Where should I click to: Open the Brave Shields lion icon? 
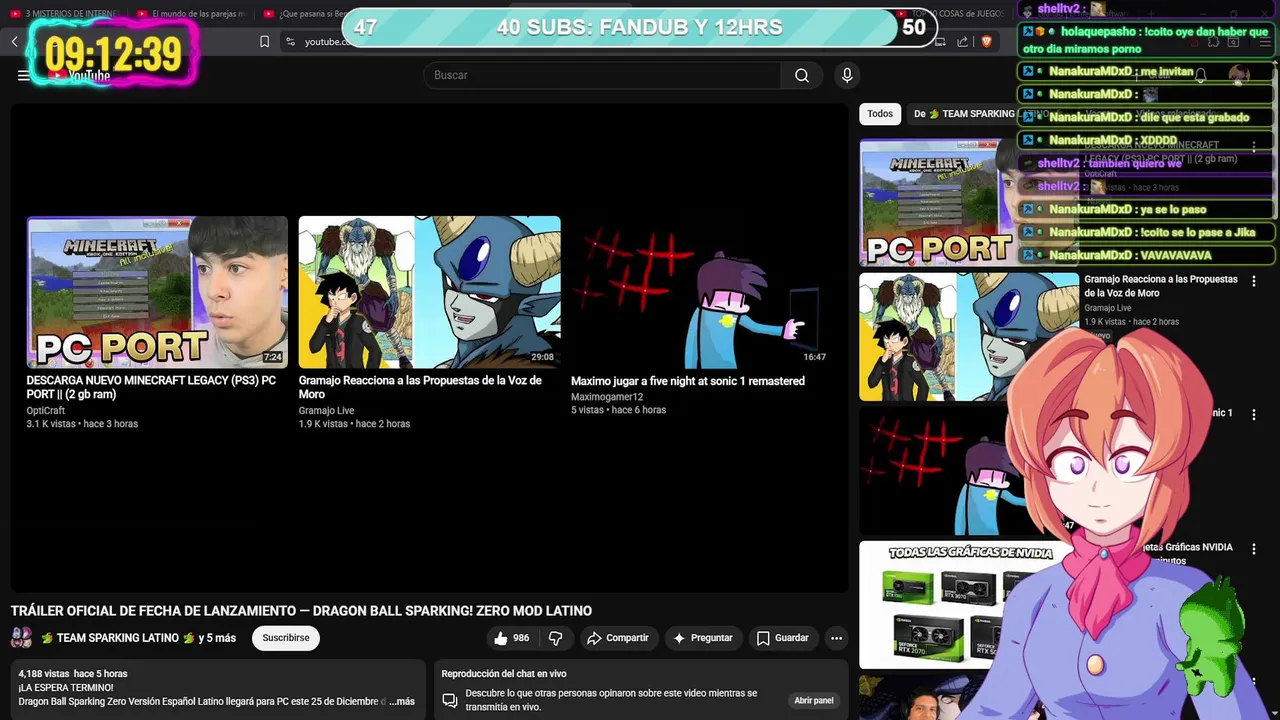click(x=986, y=41)
